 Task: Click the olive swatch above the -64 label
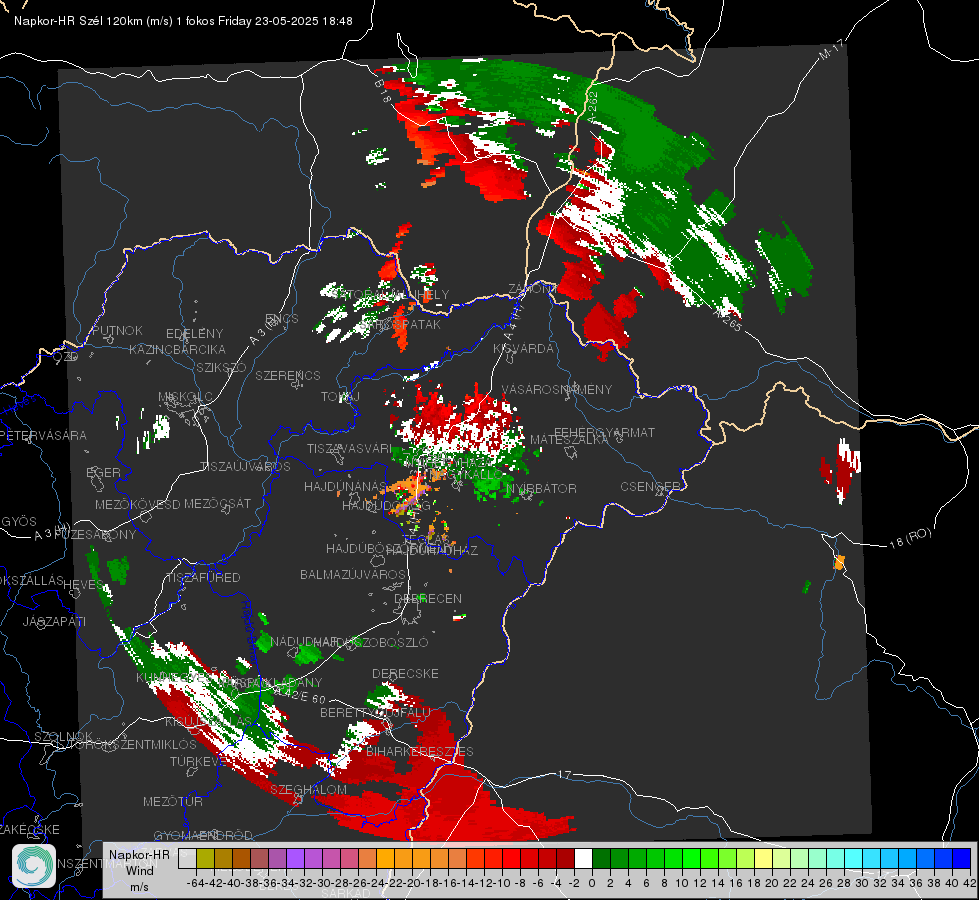click(205, 858)
